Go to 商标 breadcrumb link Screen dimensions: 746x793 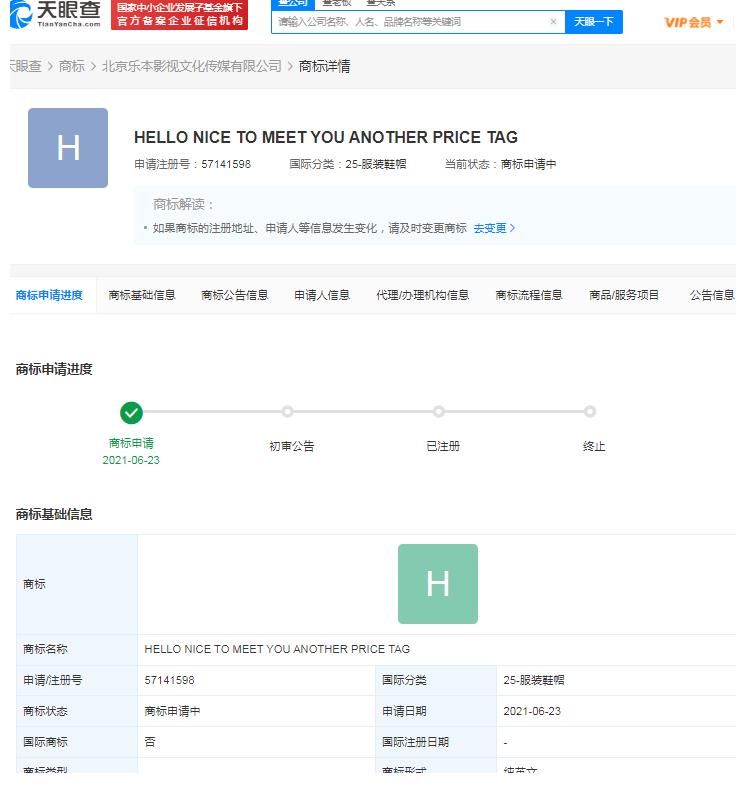click(71, 66)
